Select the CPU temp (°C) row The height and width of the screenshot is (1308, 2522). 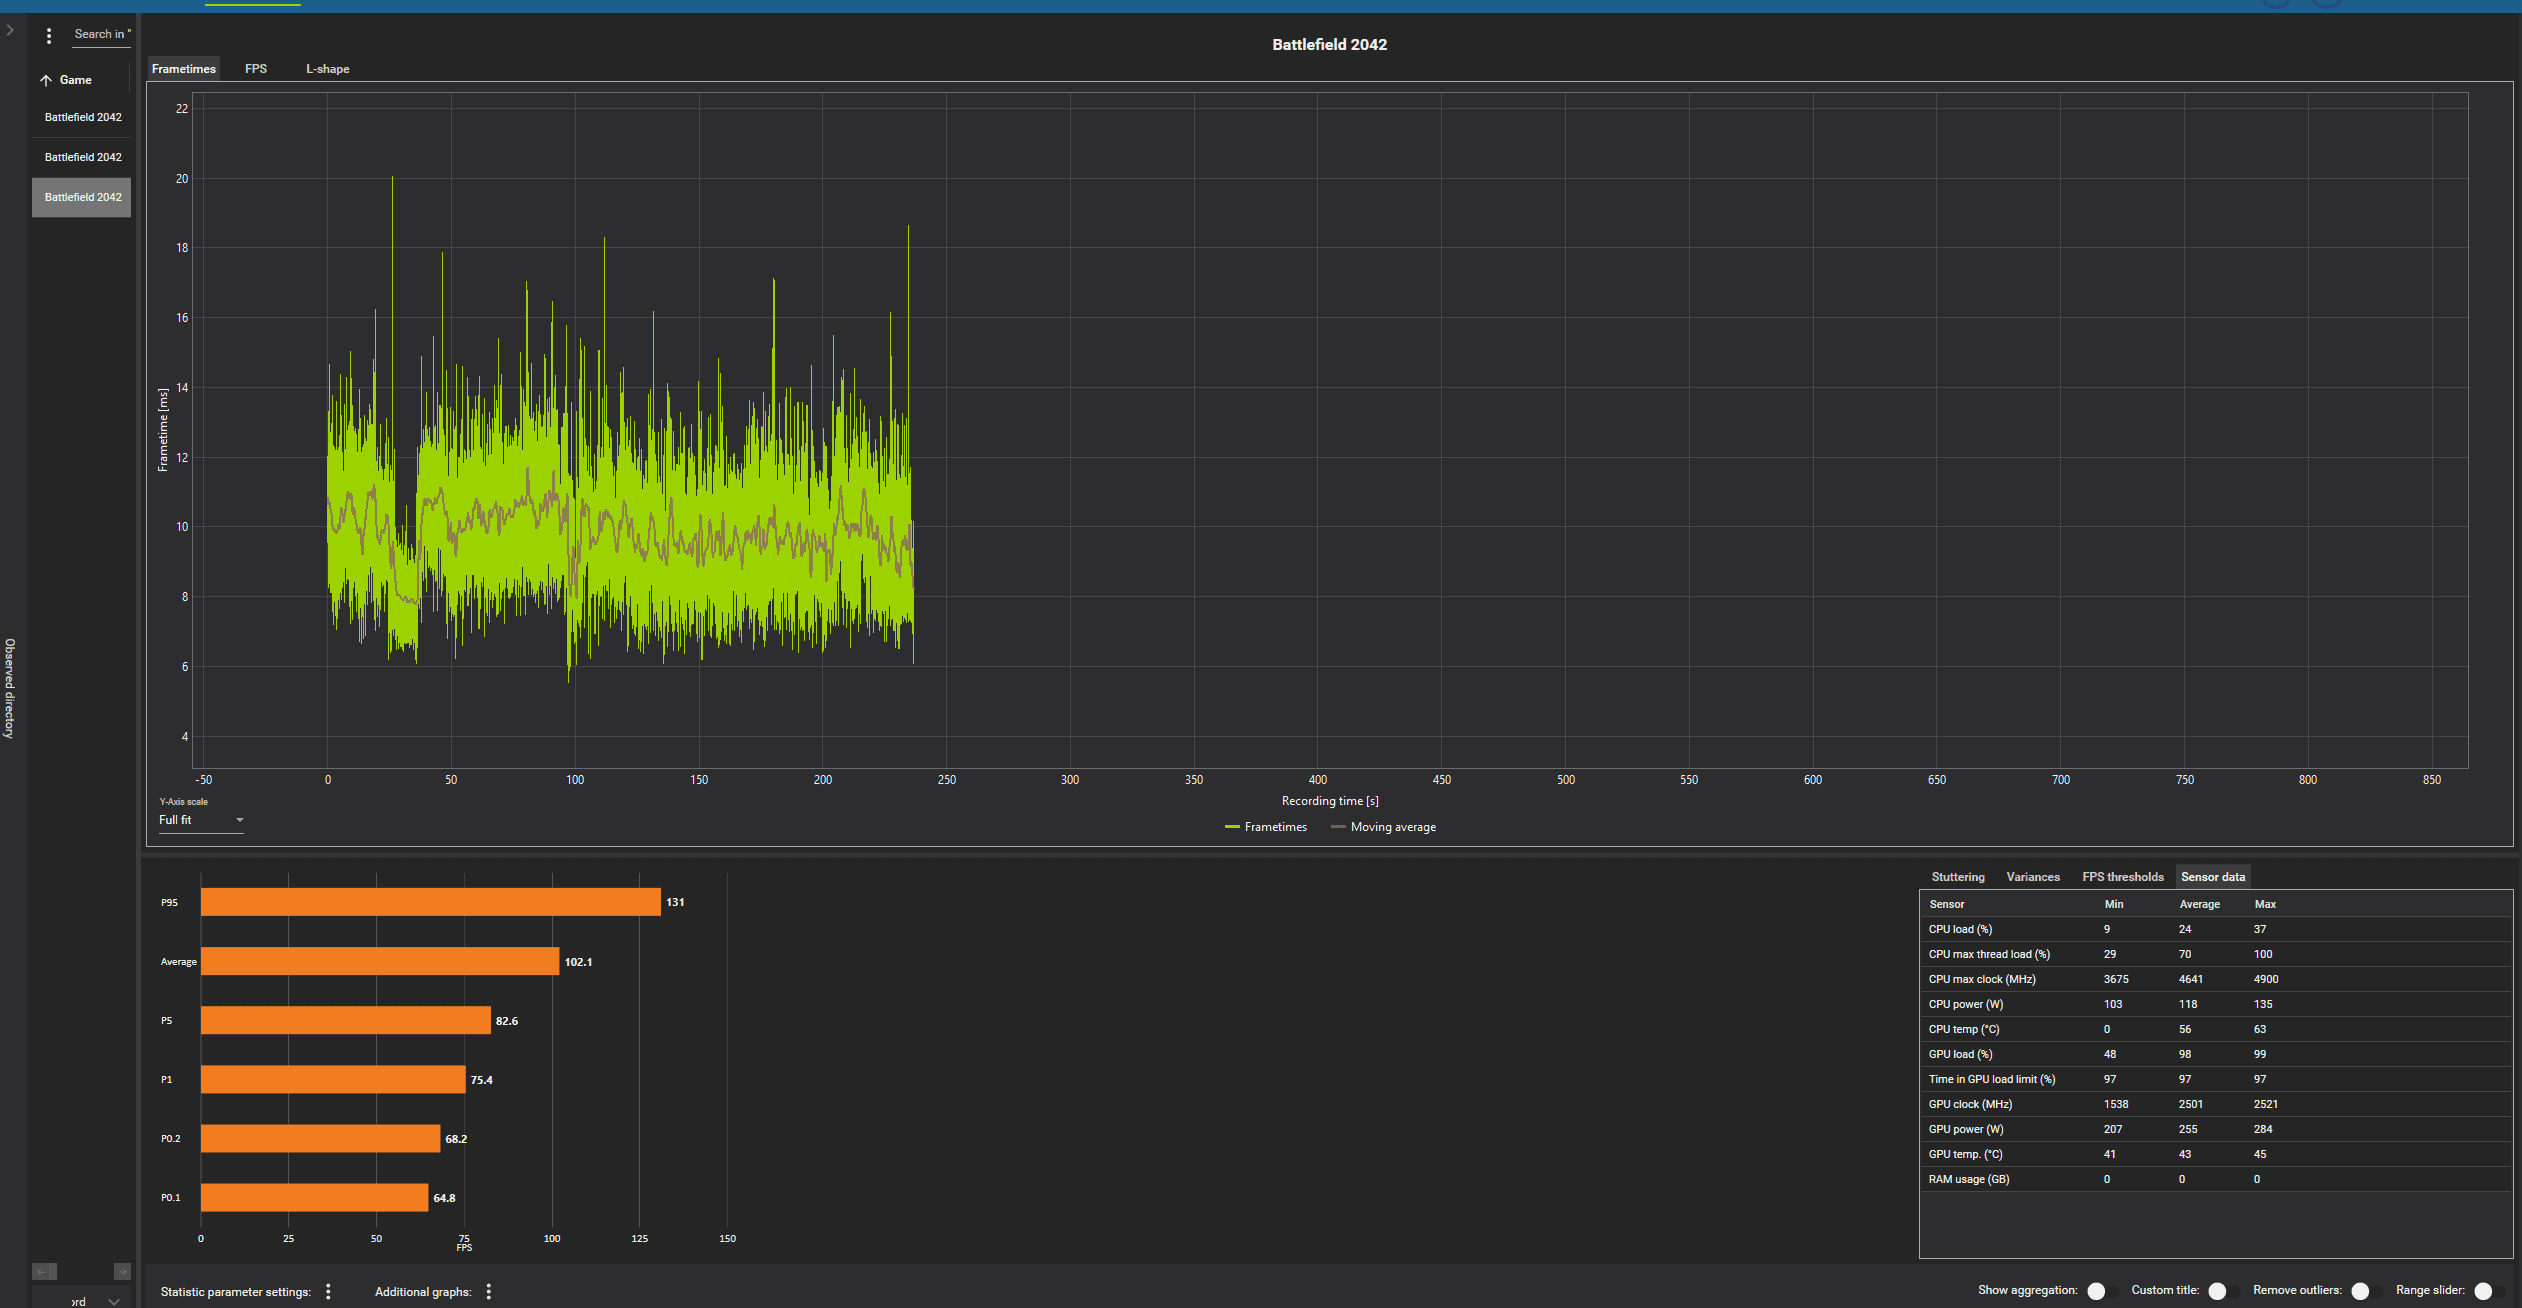2215,1029
